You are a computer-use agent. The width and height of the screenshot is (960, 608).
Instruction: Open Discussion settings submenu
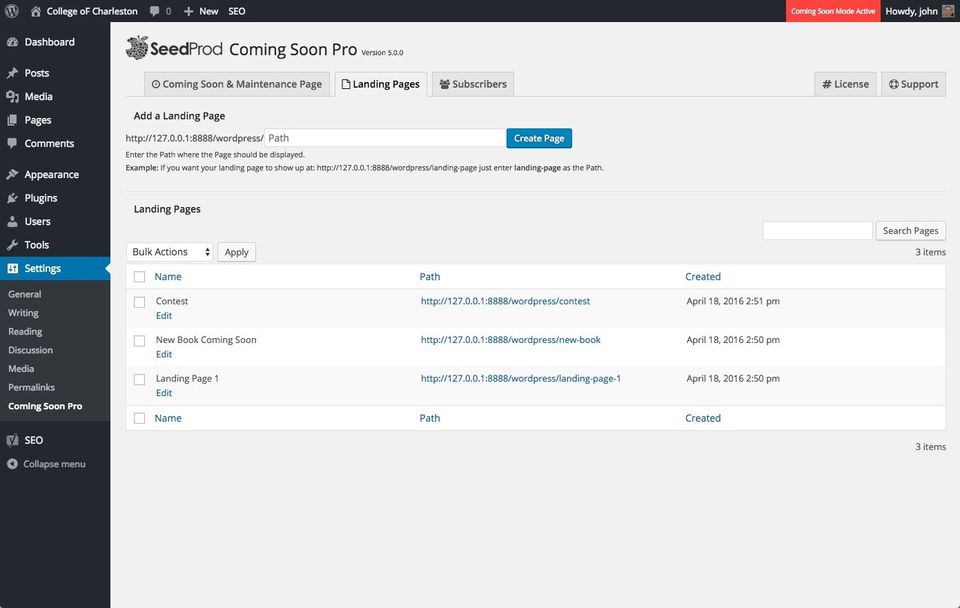click(x=31, y=350)
